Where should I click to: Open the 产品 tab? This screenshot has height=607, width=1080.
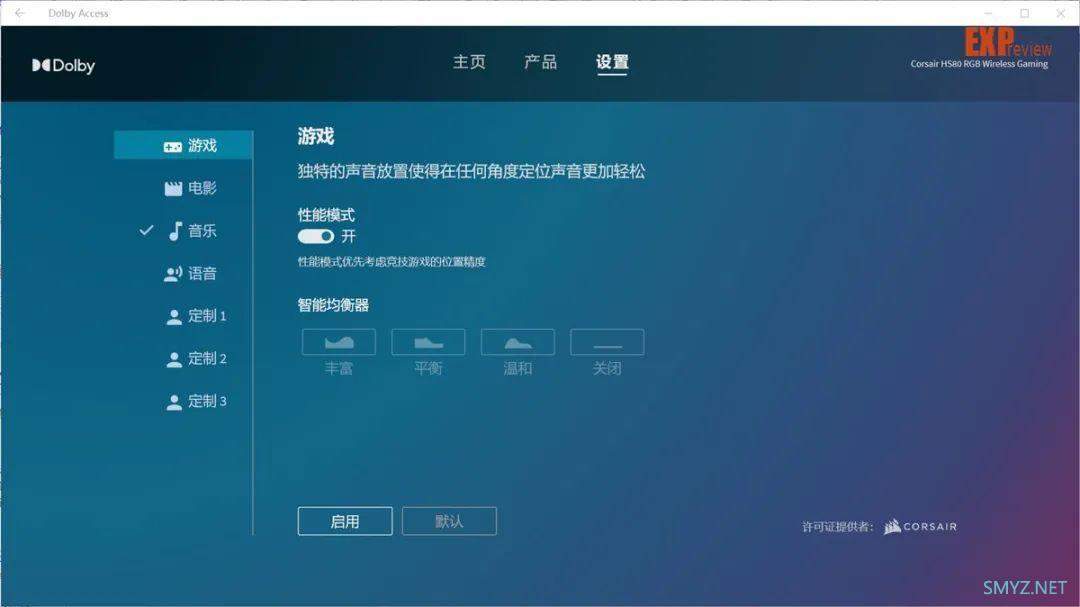tap(541, 62)
